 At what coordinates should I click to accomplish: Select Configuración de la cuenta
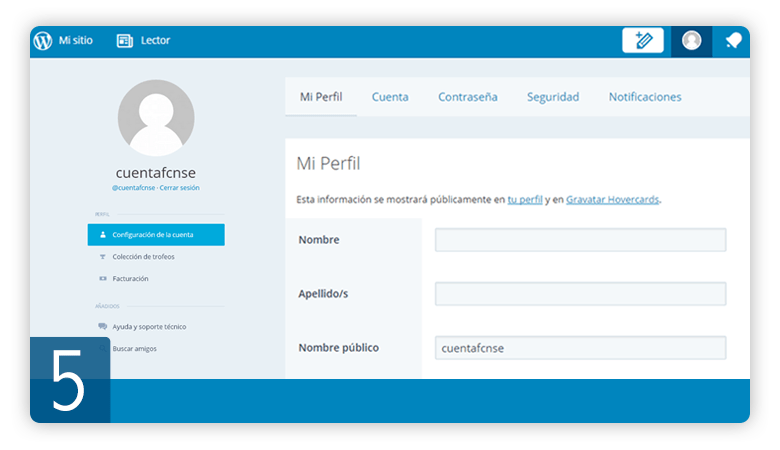(x=156, y=235)
